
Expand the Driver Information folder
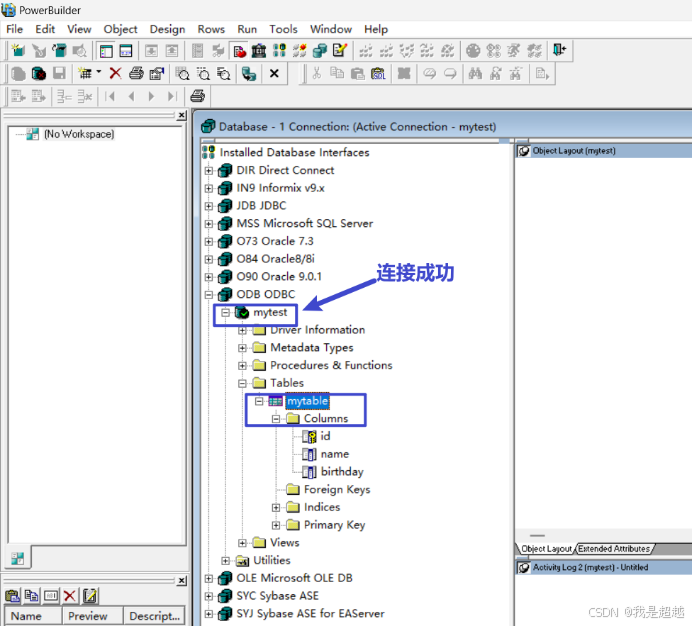click(x=242, y=330)
